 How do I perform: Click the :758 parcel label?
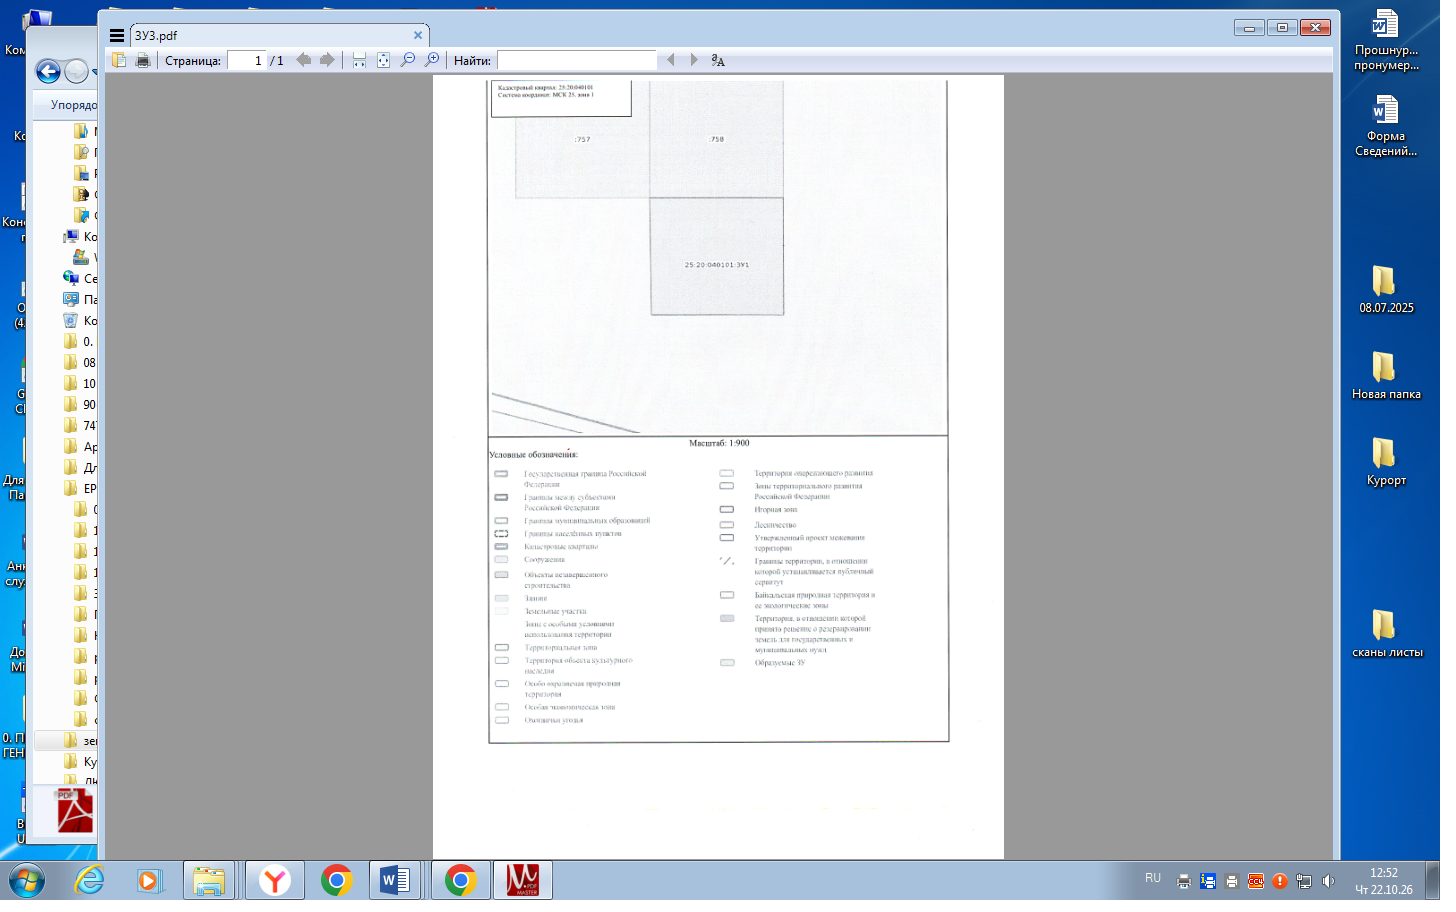tap(716, 139)
